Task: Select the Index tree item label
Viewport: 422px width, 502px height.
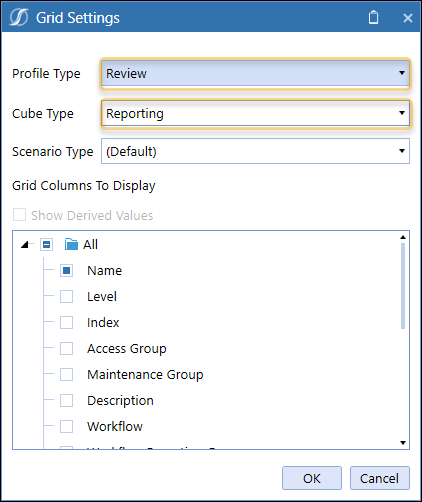Action: coord(103,323)
